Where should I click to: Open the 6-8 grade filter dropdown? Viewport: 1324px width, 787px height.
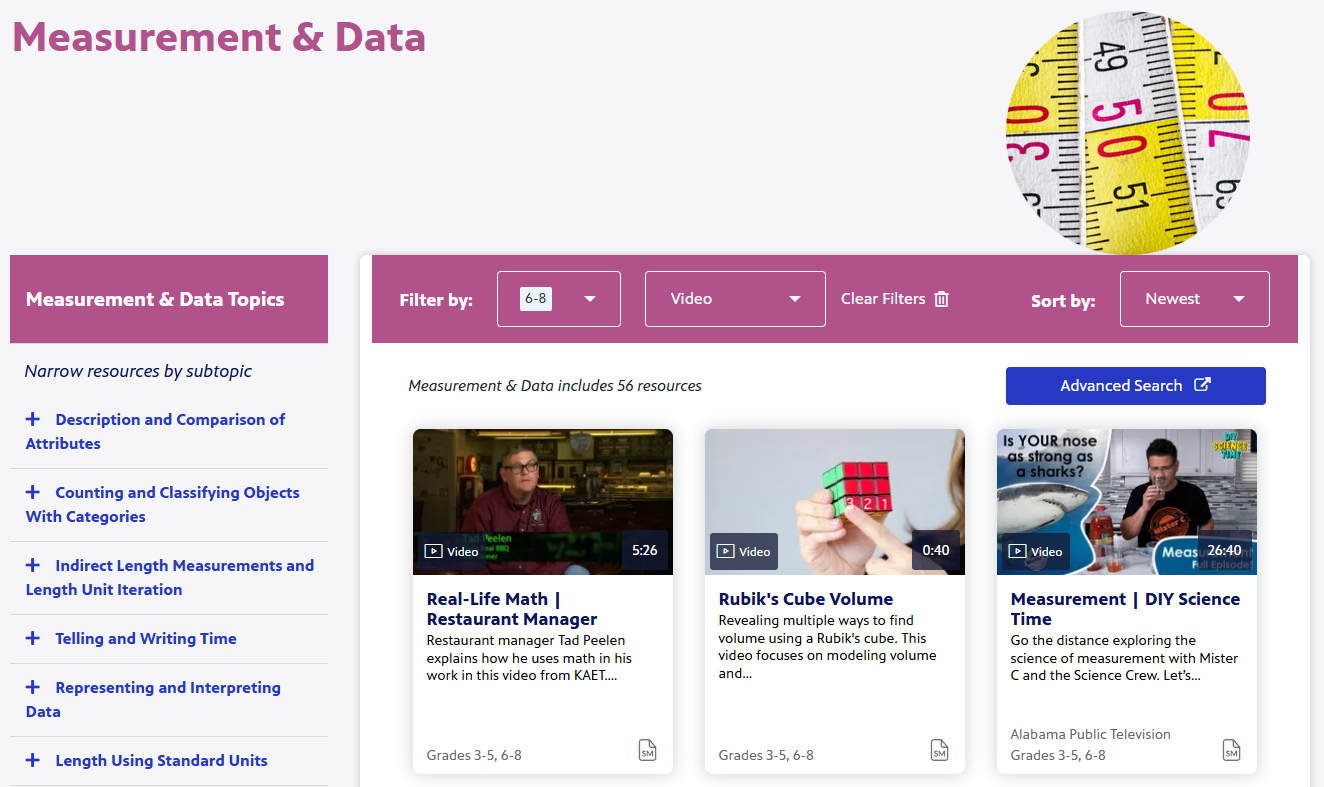coord(559,299)
